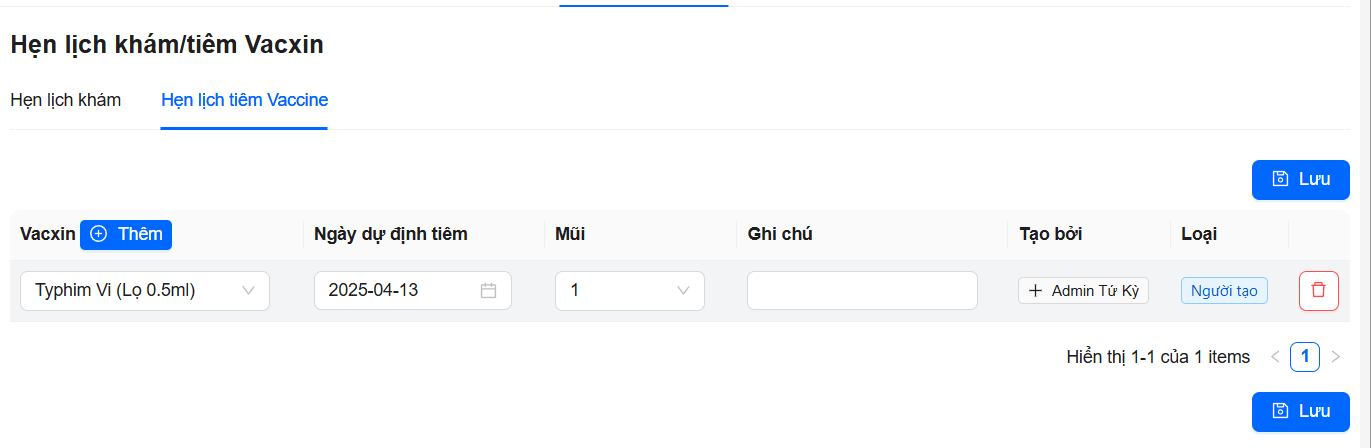Screen dimensions: 1371x448
Task: Open the Mũi dose number dropdown
Action: pyautogui.click(x=630, y=291)
